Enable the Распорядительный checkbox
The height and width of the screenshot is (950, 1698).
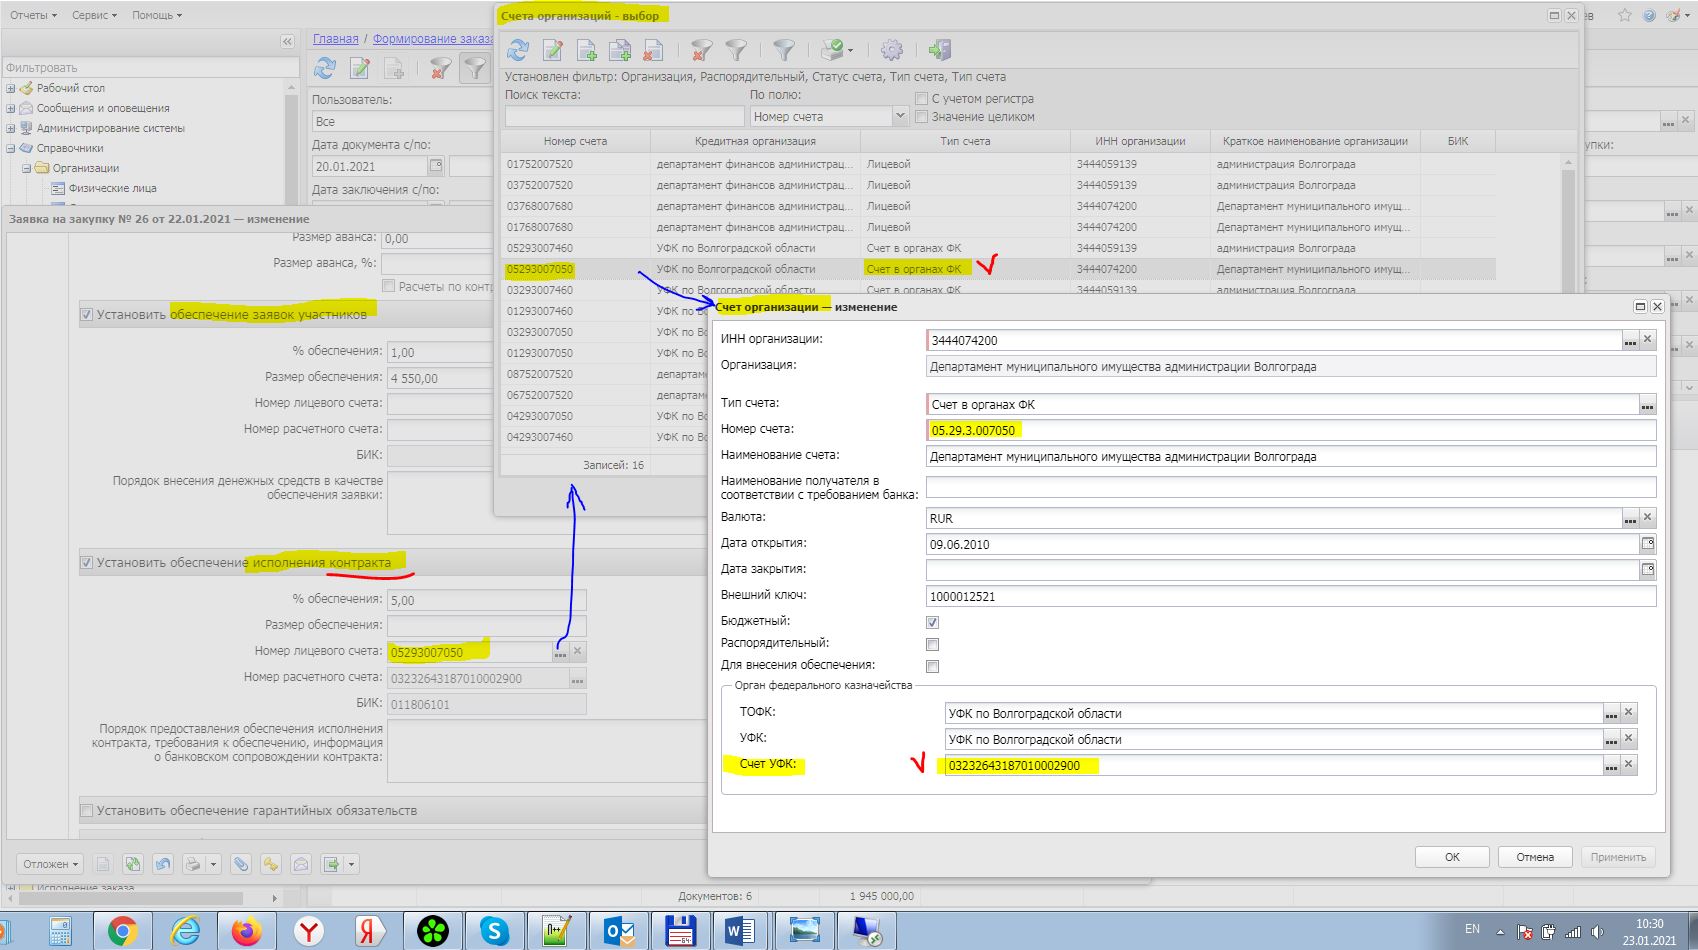click(932, 644)
